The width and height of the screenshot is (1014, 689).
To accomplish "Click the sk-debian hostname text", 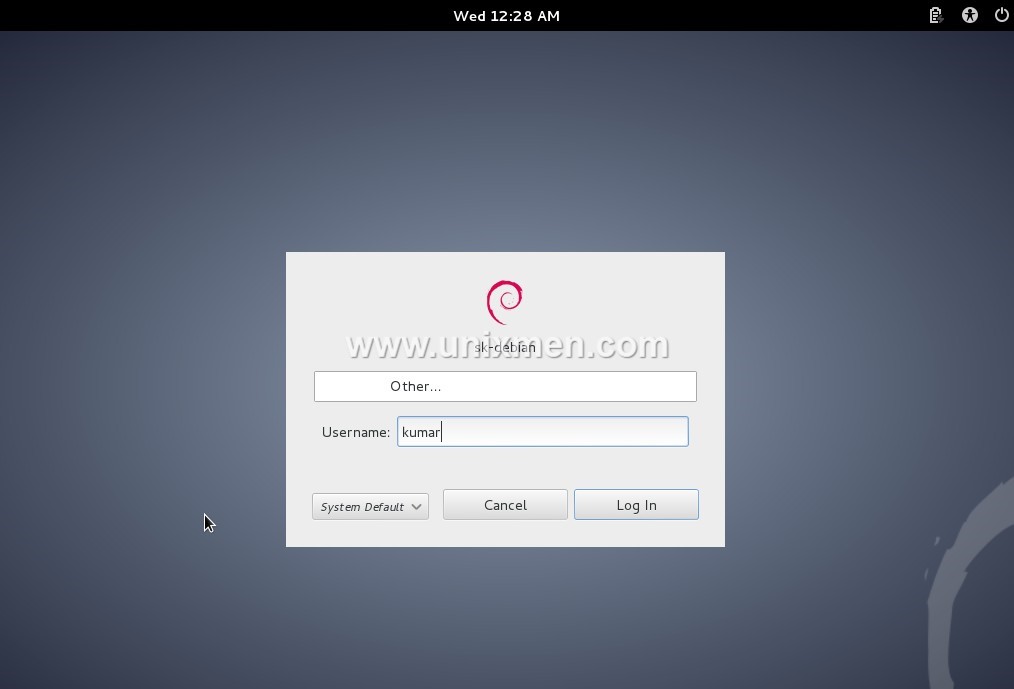I will (x=505, y=347).
